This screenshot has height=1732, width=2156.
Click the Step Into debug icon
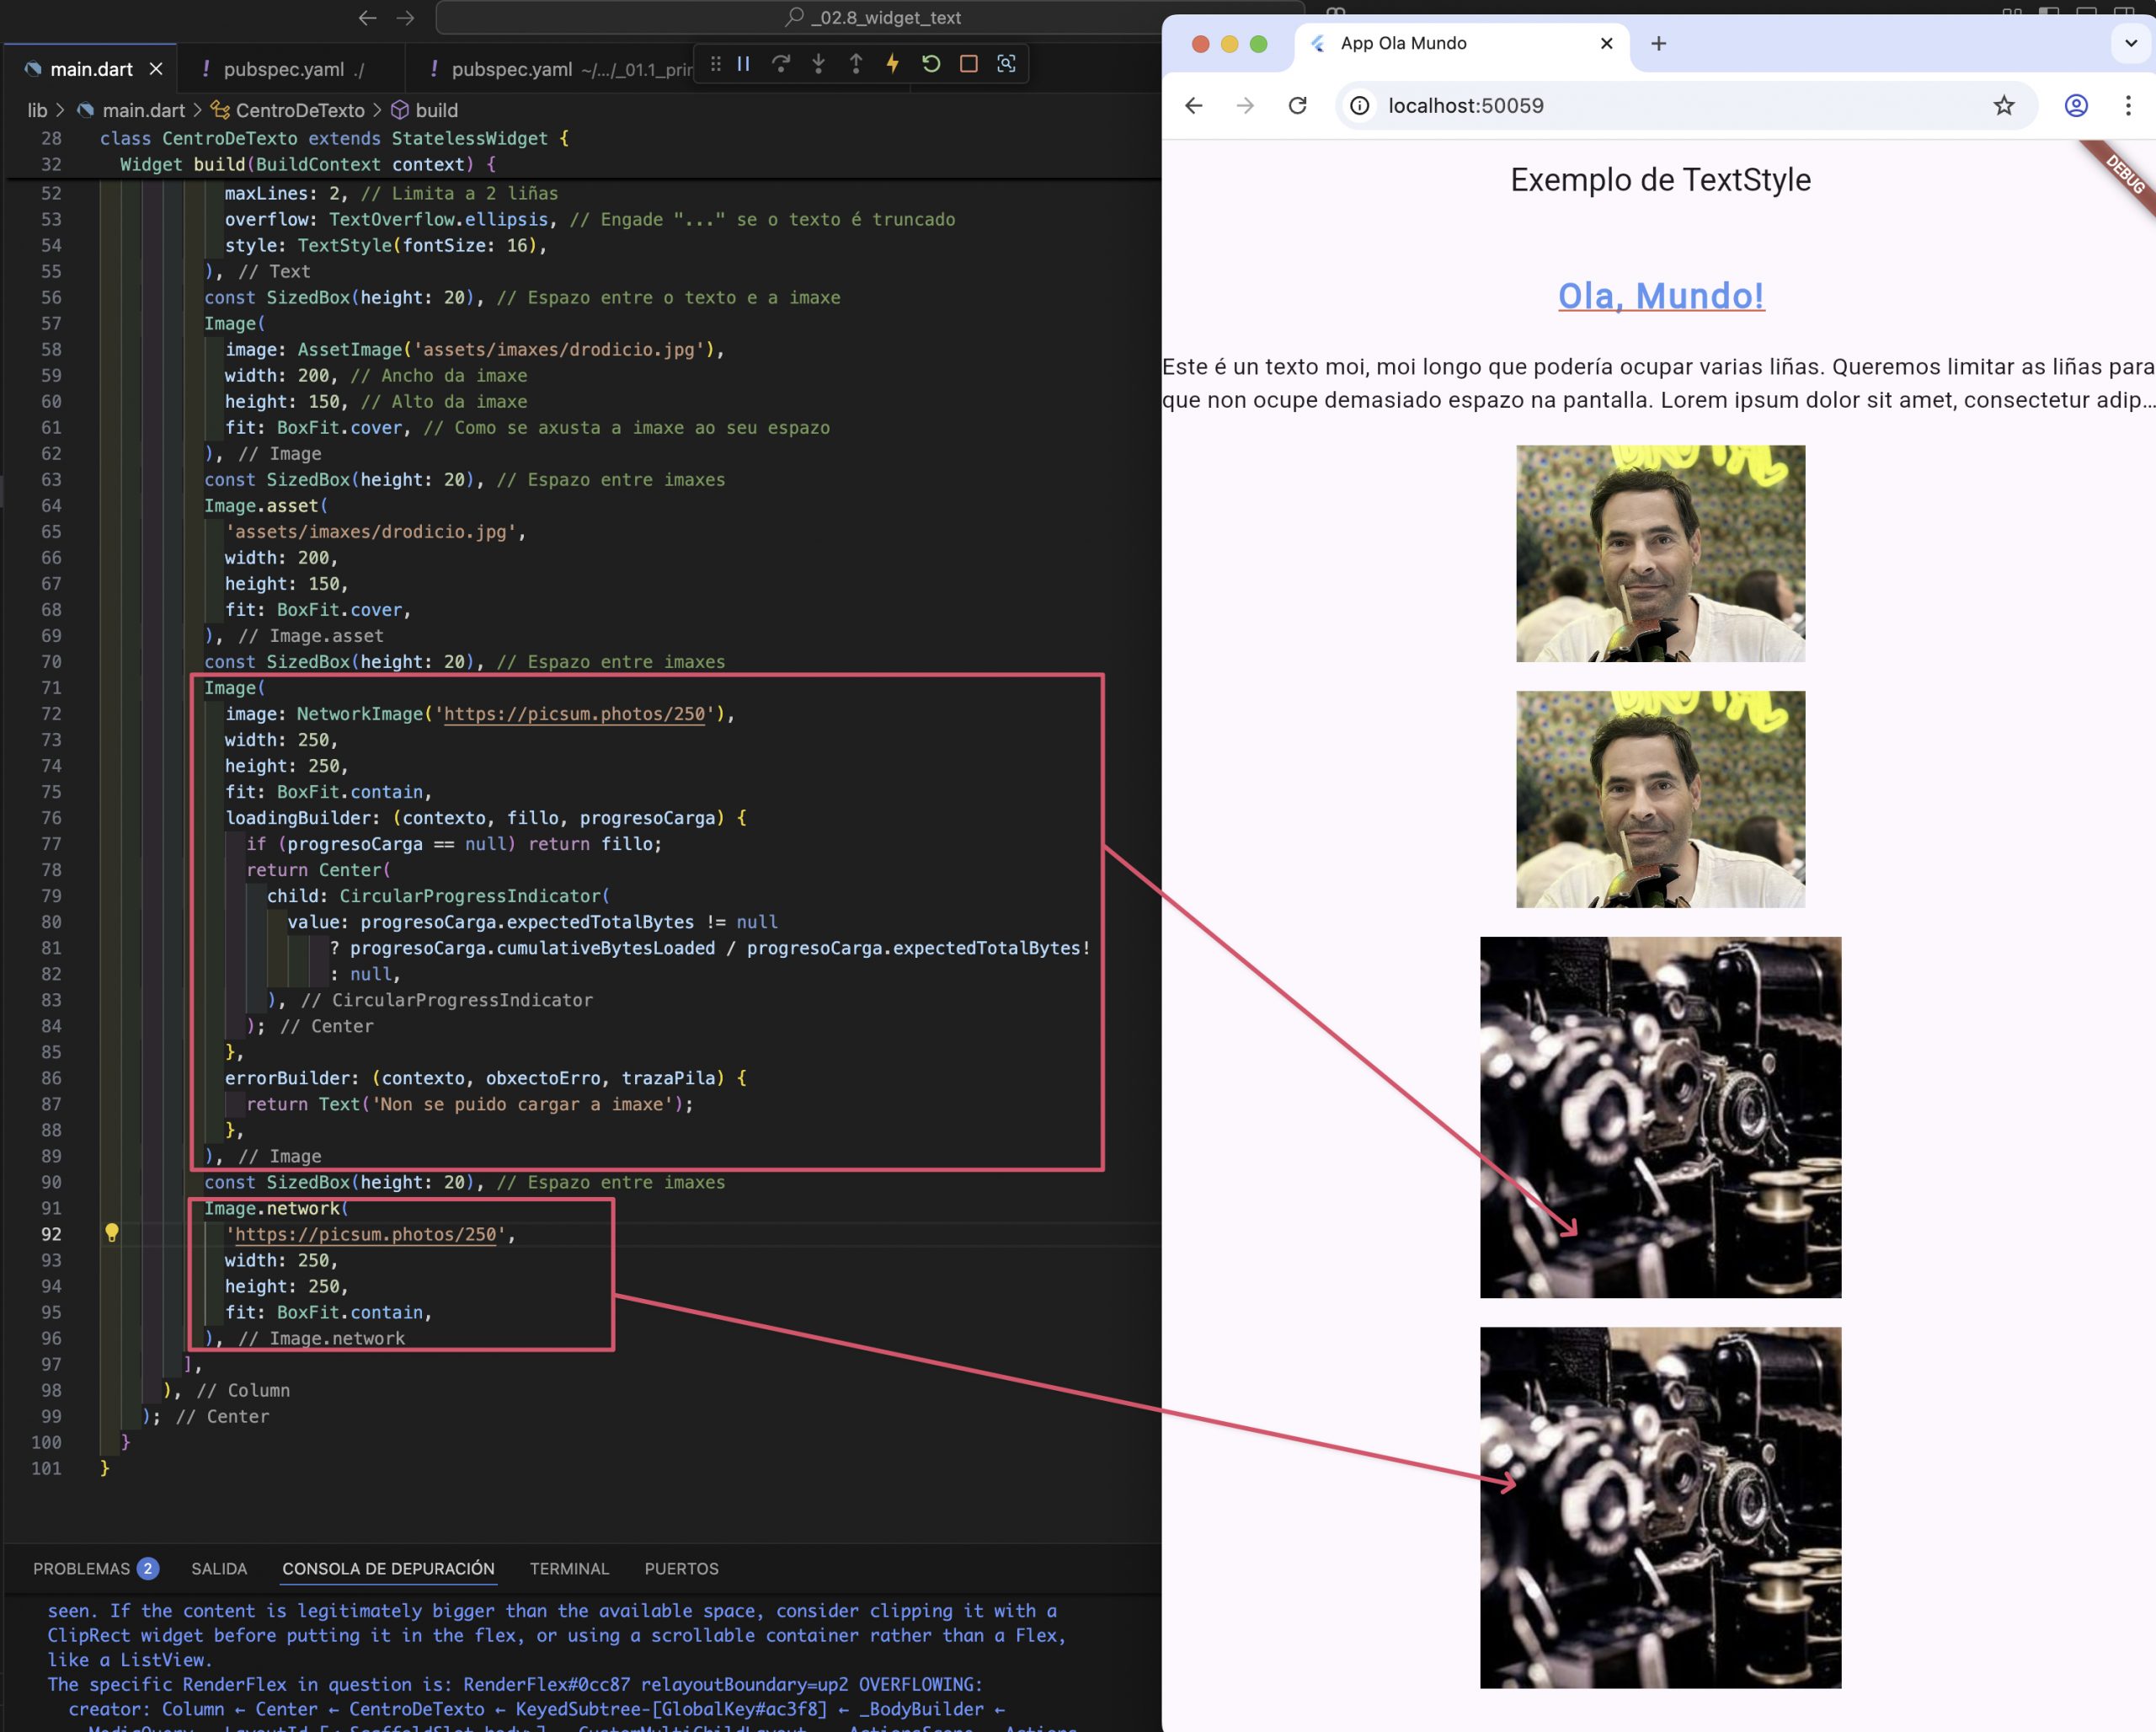(818, 64)
